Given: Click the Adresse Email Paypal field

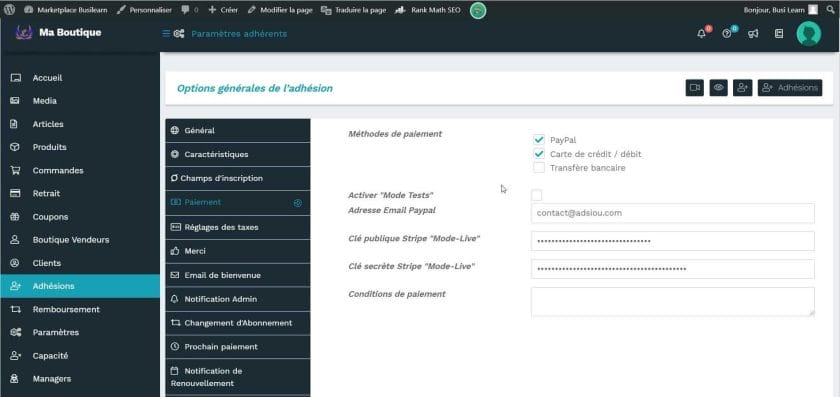Looking at the screenshot, I should pos(673,213).
